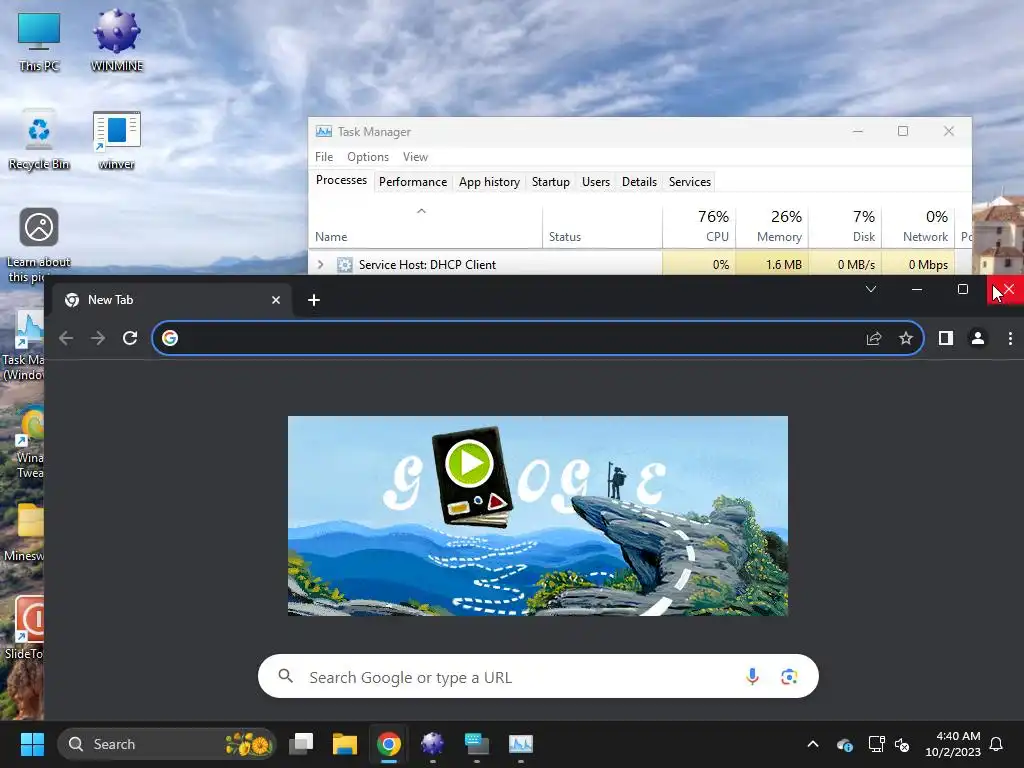Open Task Manager's View menu
Viewport: 1024px width, 768px height.
click(x=415, y=157)
